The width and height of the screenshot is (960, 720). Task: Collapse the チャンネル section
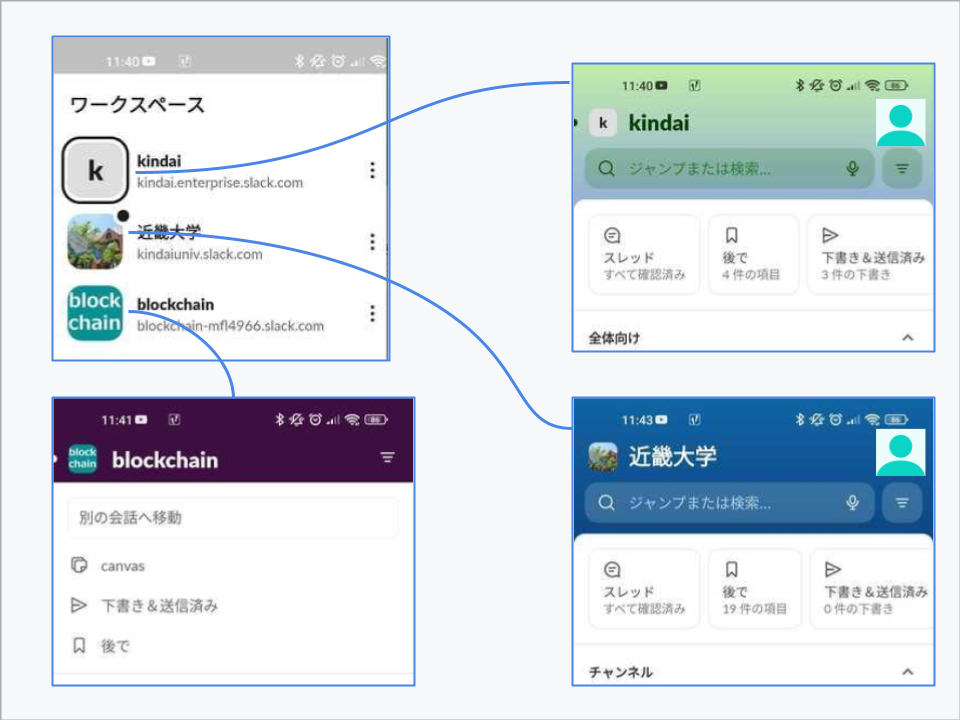[x=907, y=672]
